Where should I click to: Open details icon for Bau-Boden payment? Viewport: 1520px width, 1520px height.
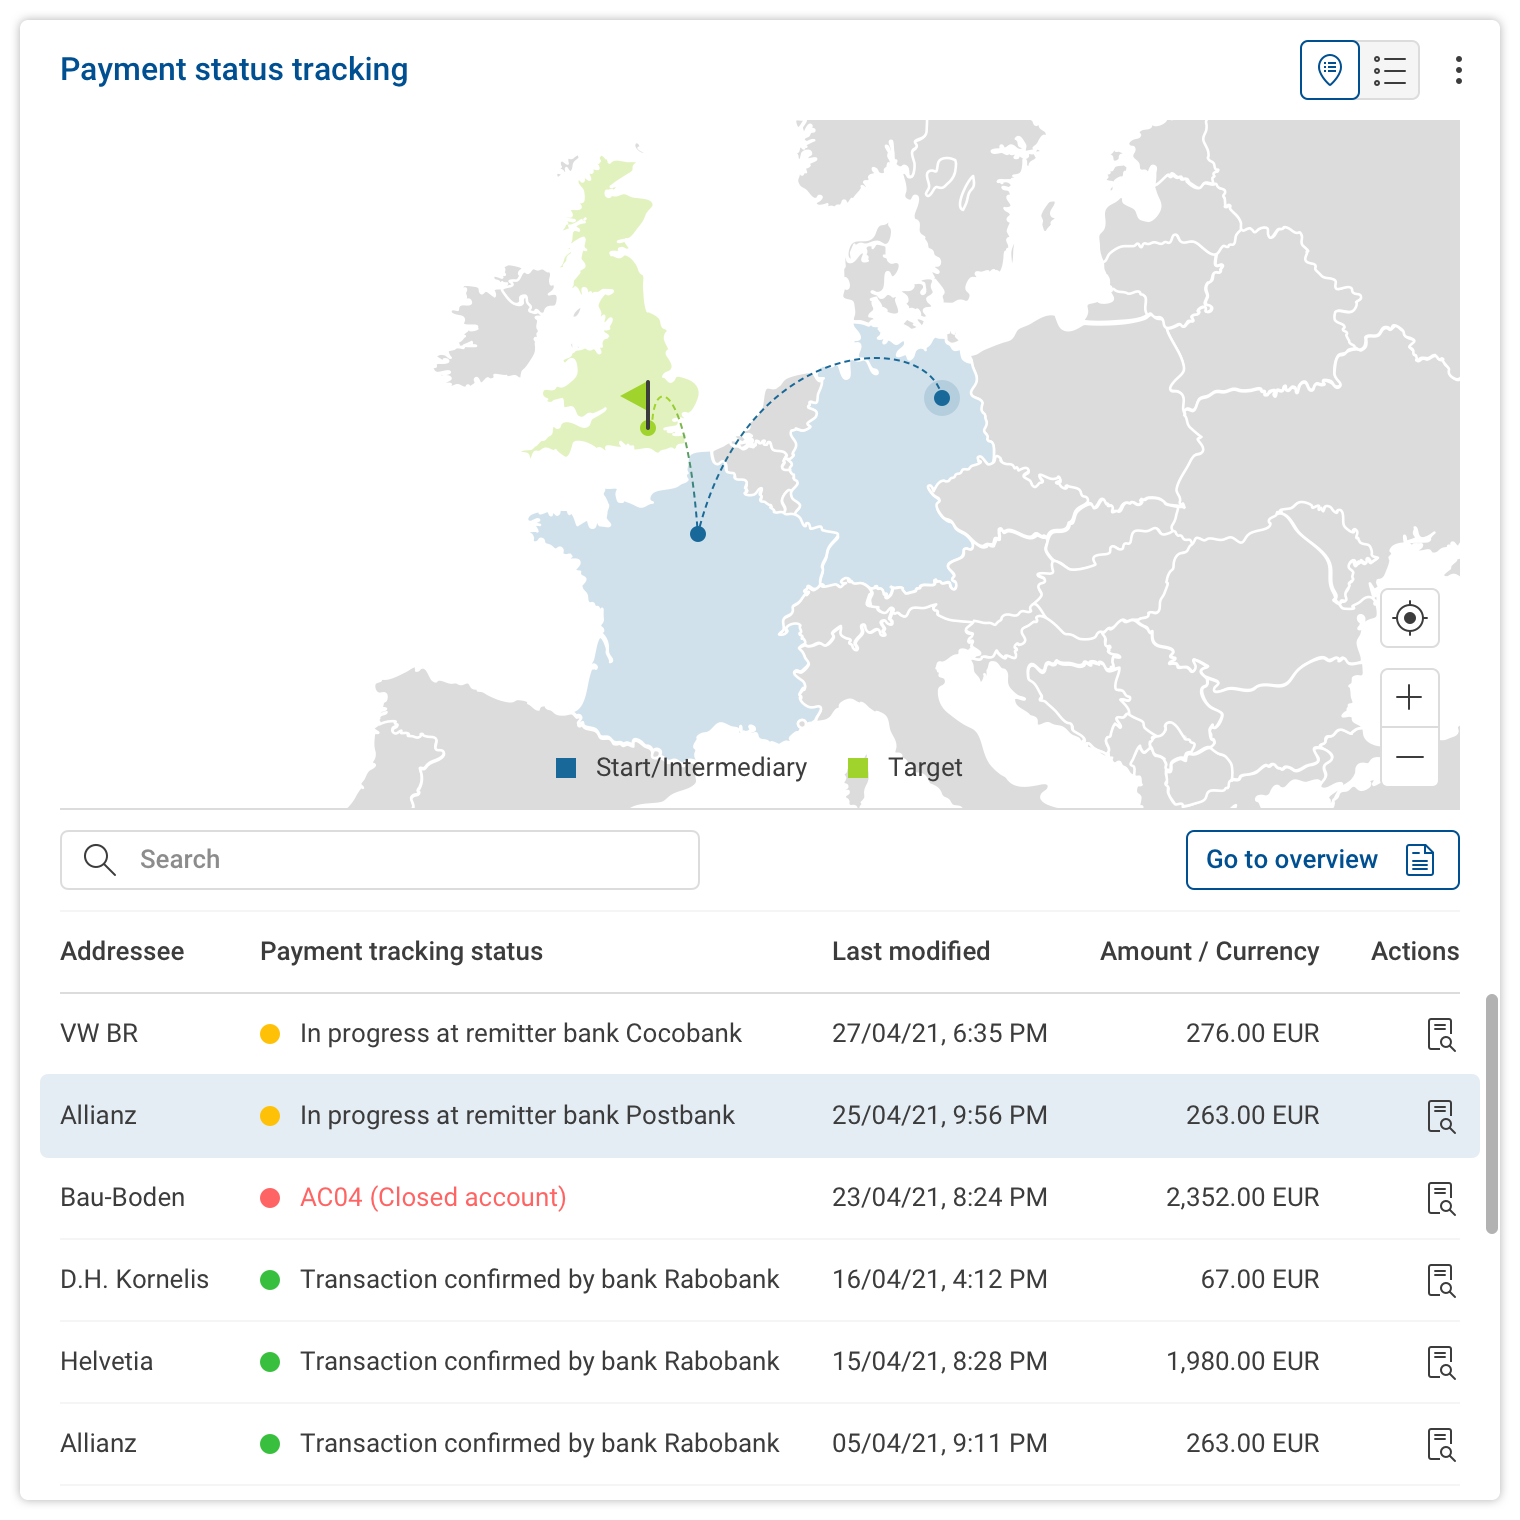(1440, 1198)
